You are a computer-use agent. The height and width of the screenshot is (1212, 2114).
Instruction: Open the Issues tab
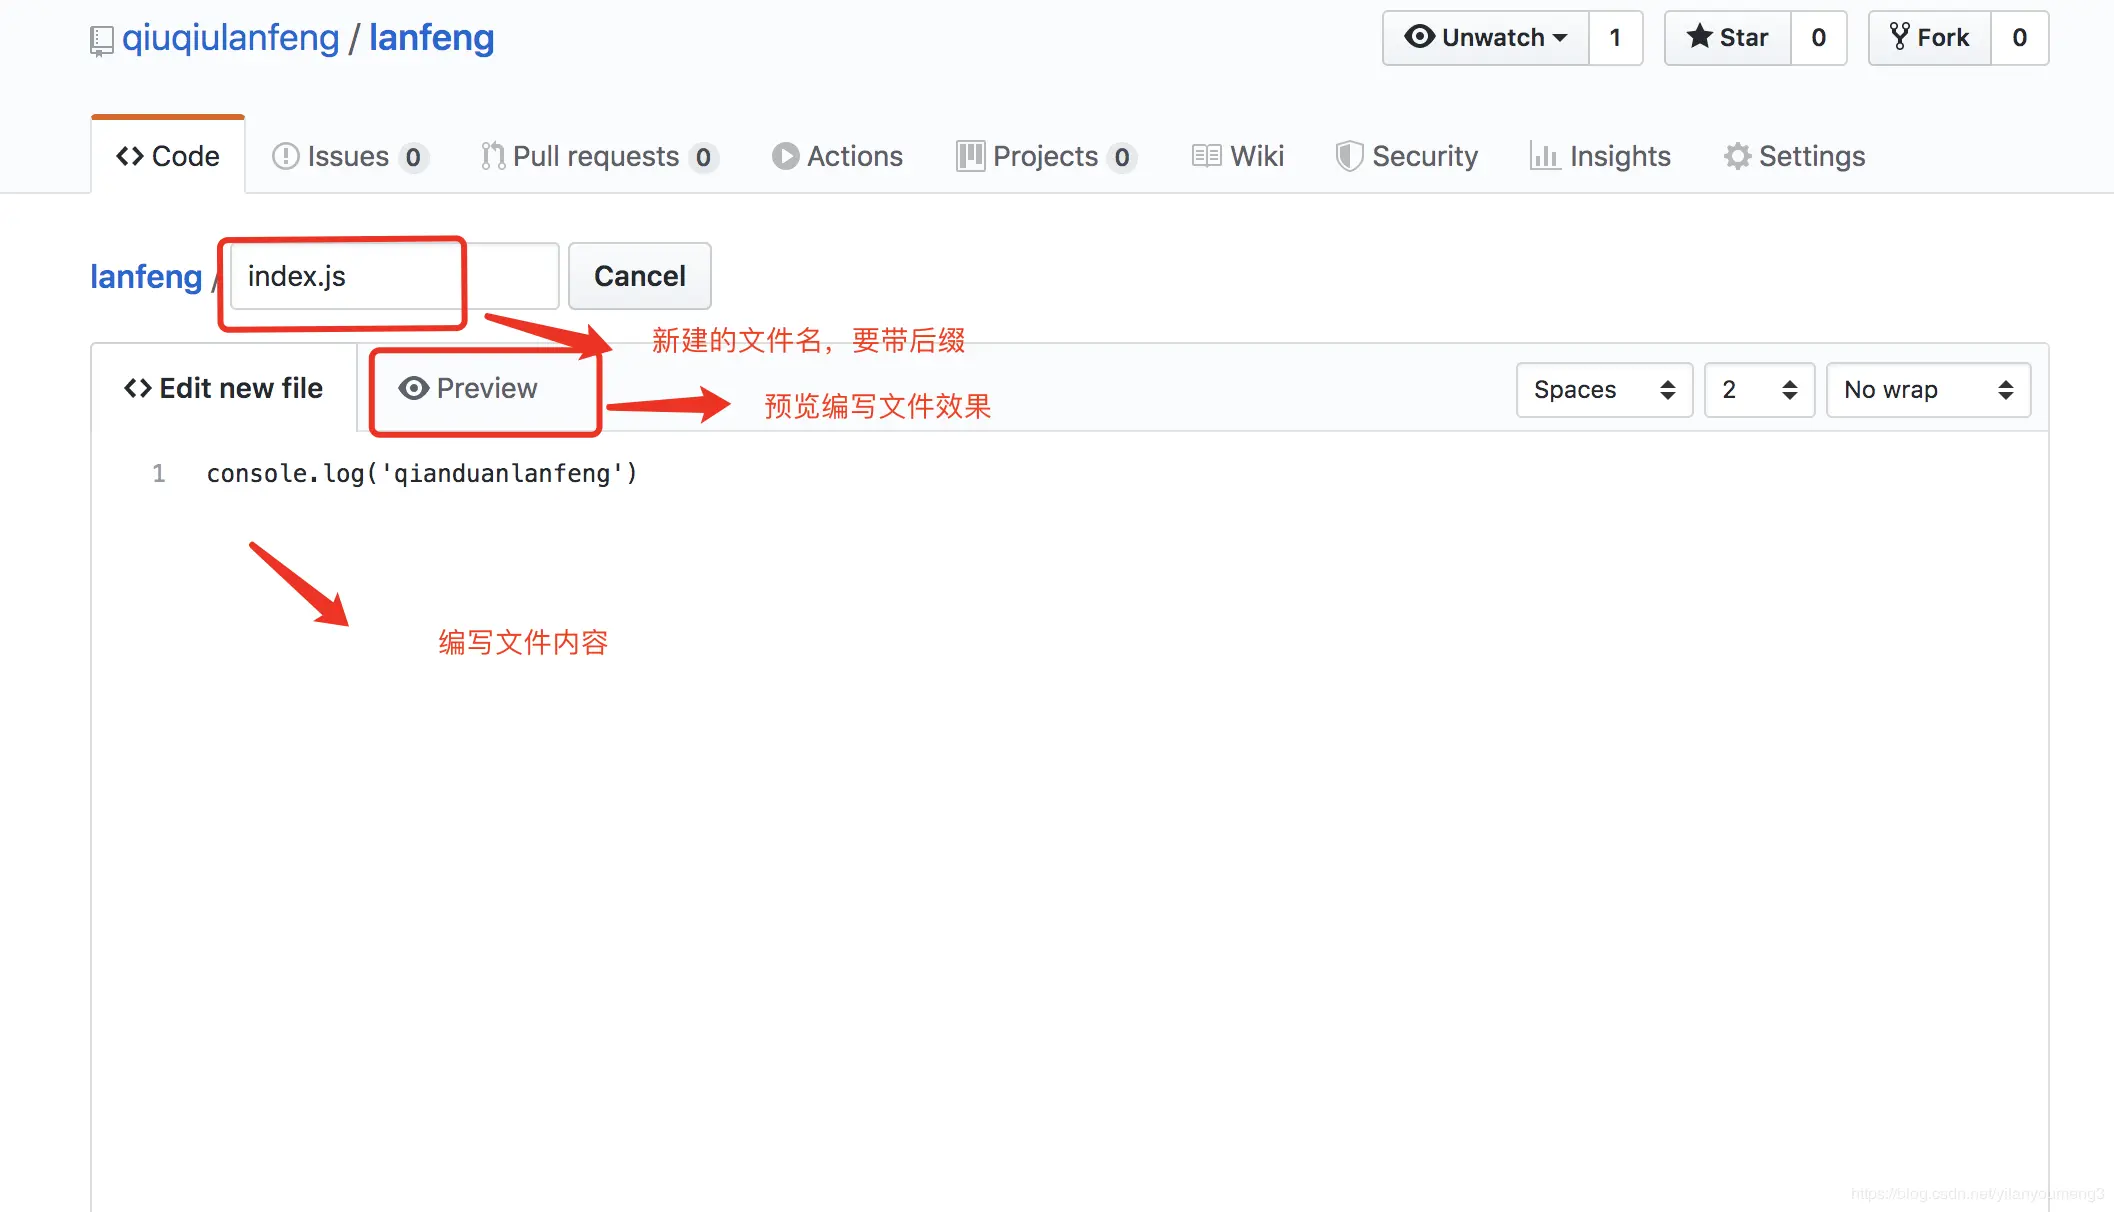pos(349,156)
